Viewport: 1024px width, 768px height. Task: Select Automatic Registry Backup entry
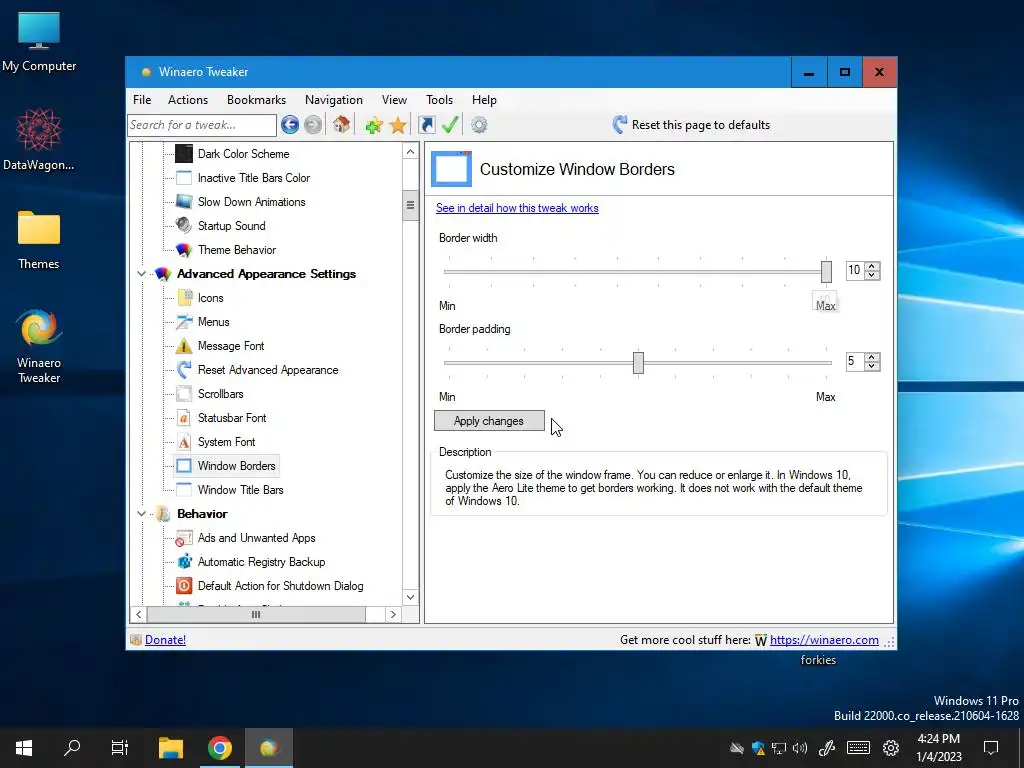coord(261,562)
